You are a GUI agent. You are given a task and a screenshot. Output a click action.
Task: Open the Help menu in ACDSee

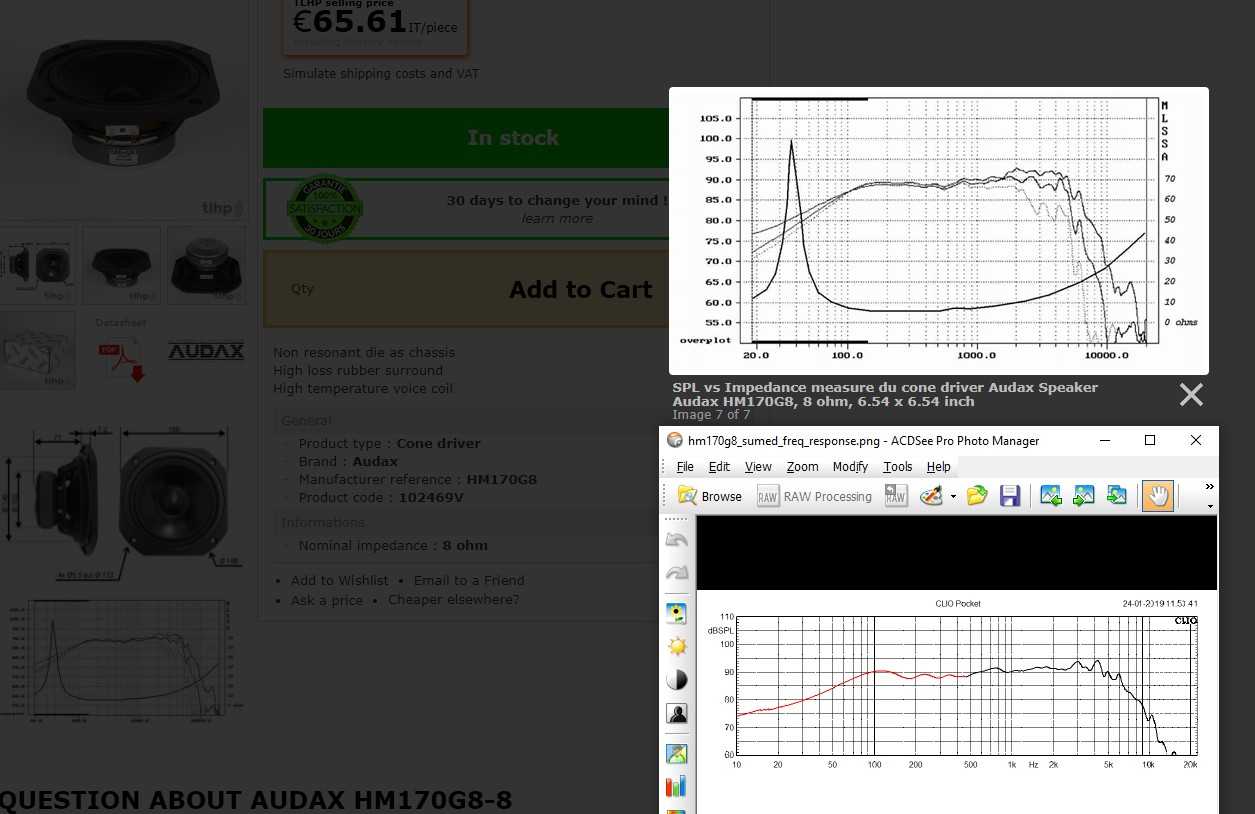938,466
